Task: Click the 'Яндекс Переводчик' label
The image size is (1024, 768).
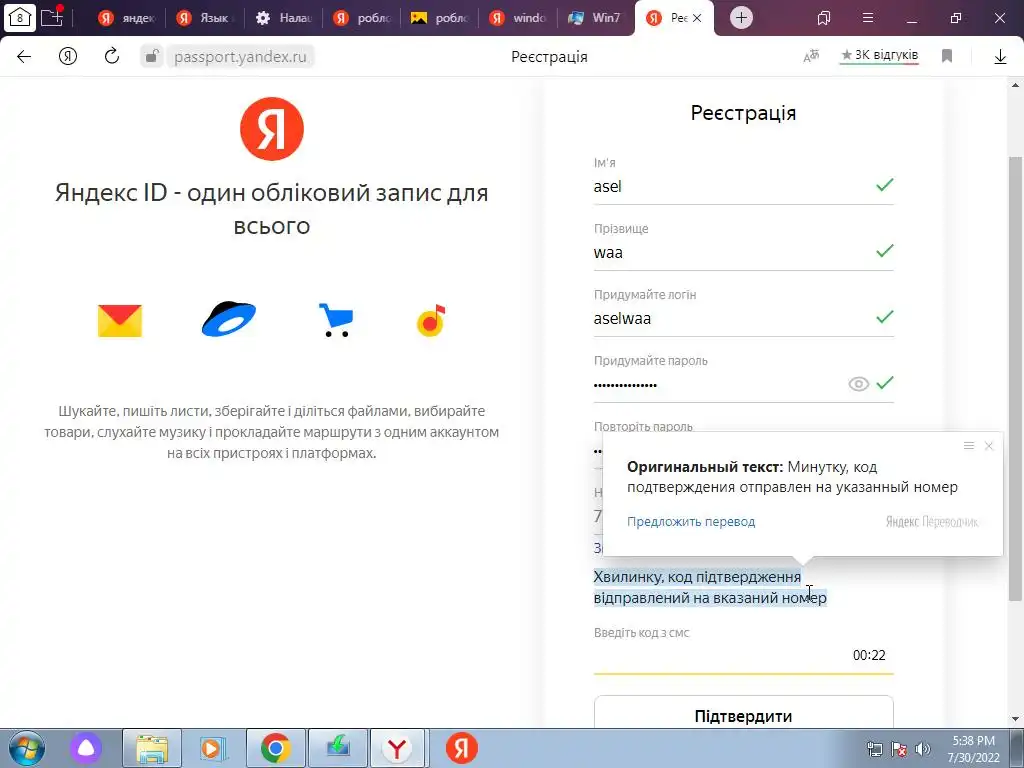Action: [x=932, y=522]
